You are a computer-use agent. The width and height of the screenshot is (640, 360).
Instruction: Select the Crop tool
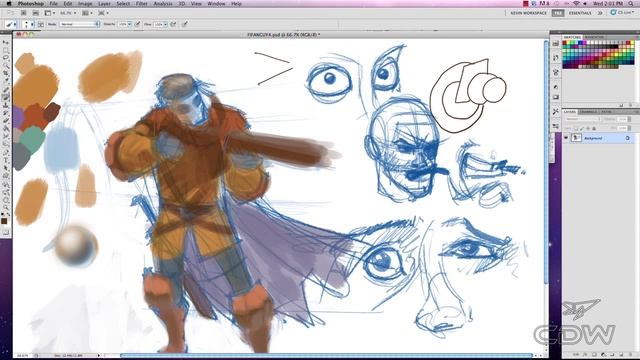[x=6, y=73]
